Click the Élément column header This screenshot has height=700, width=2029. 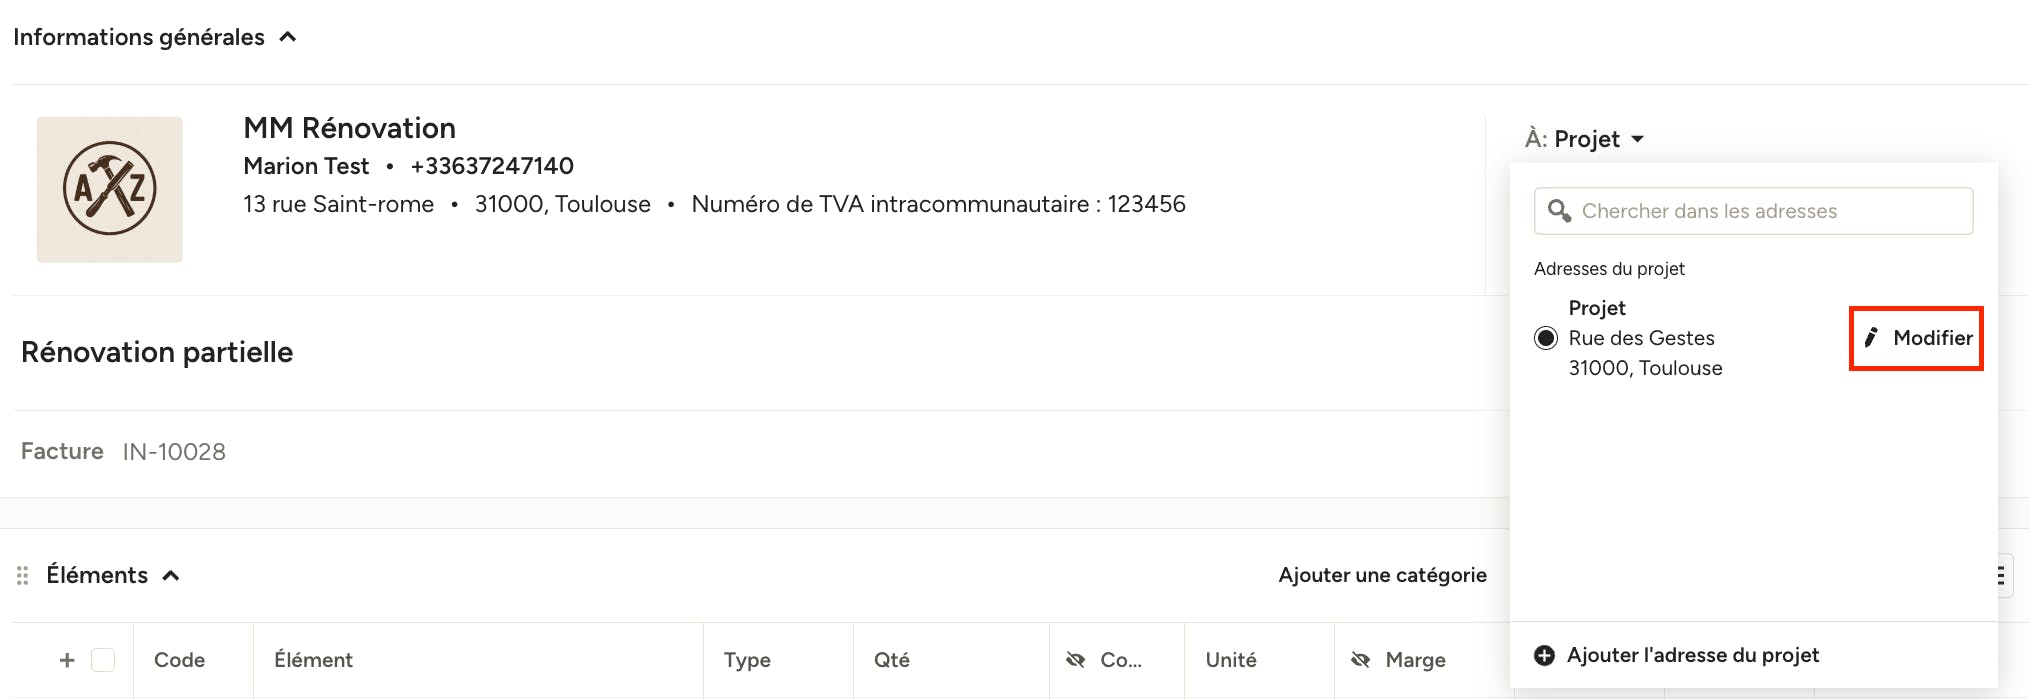(313, 660)
